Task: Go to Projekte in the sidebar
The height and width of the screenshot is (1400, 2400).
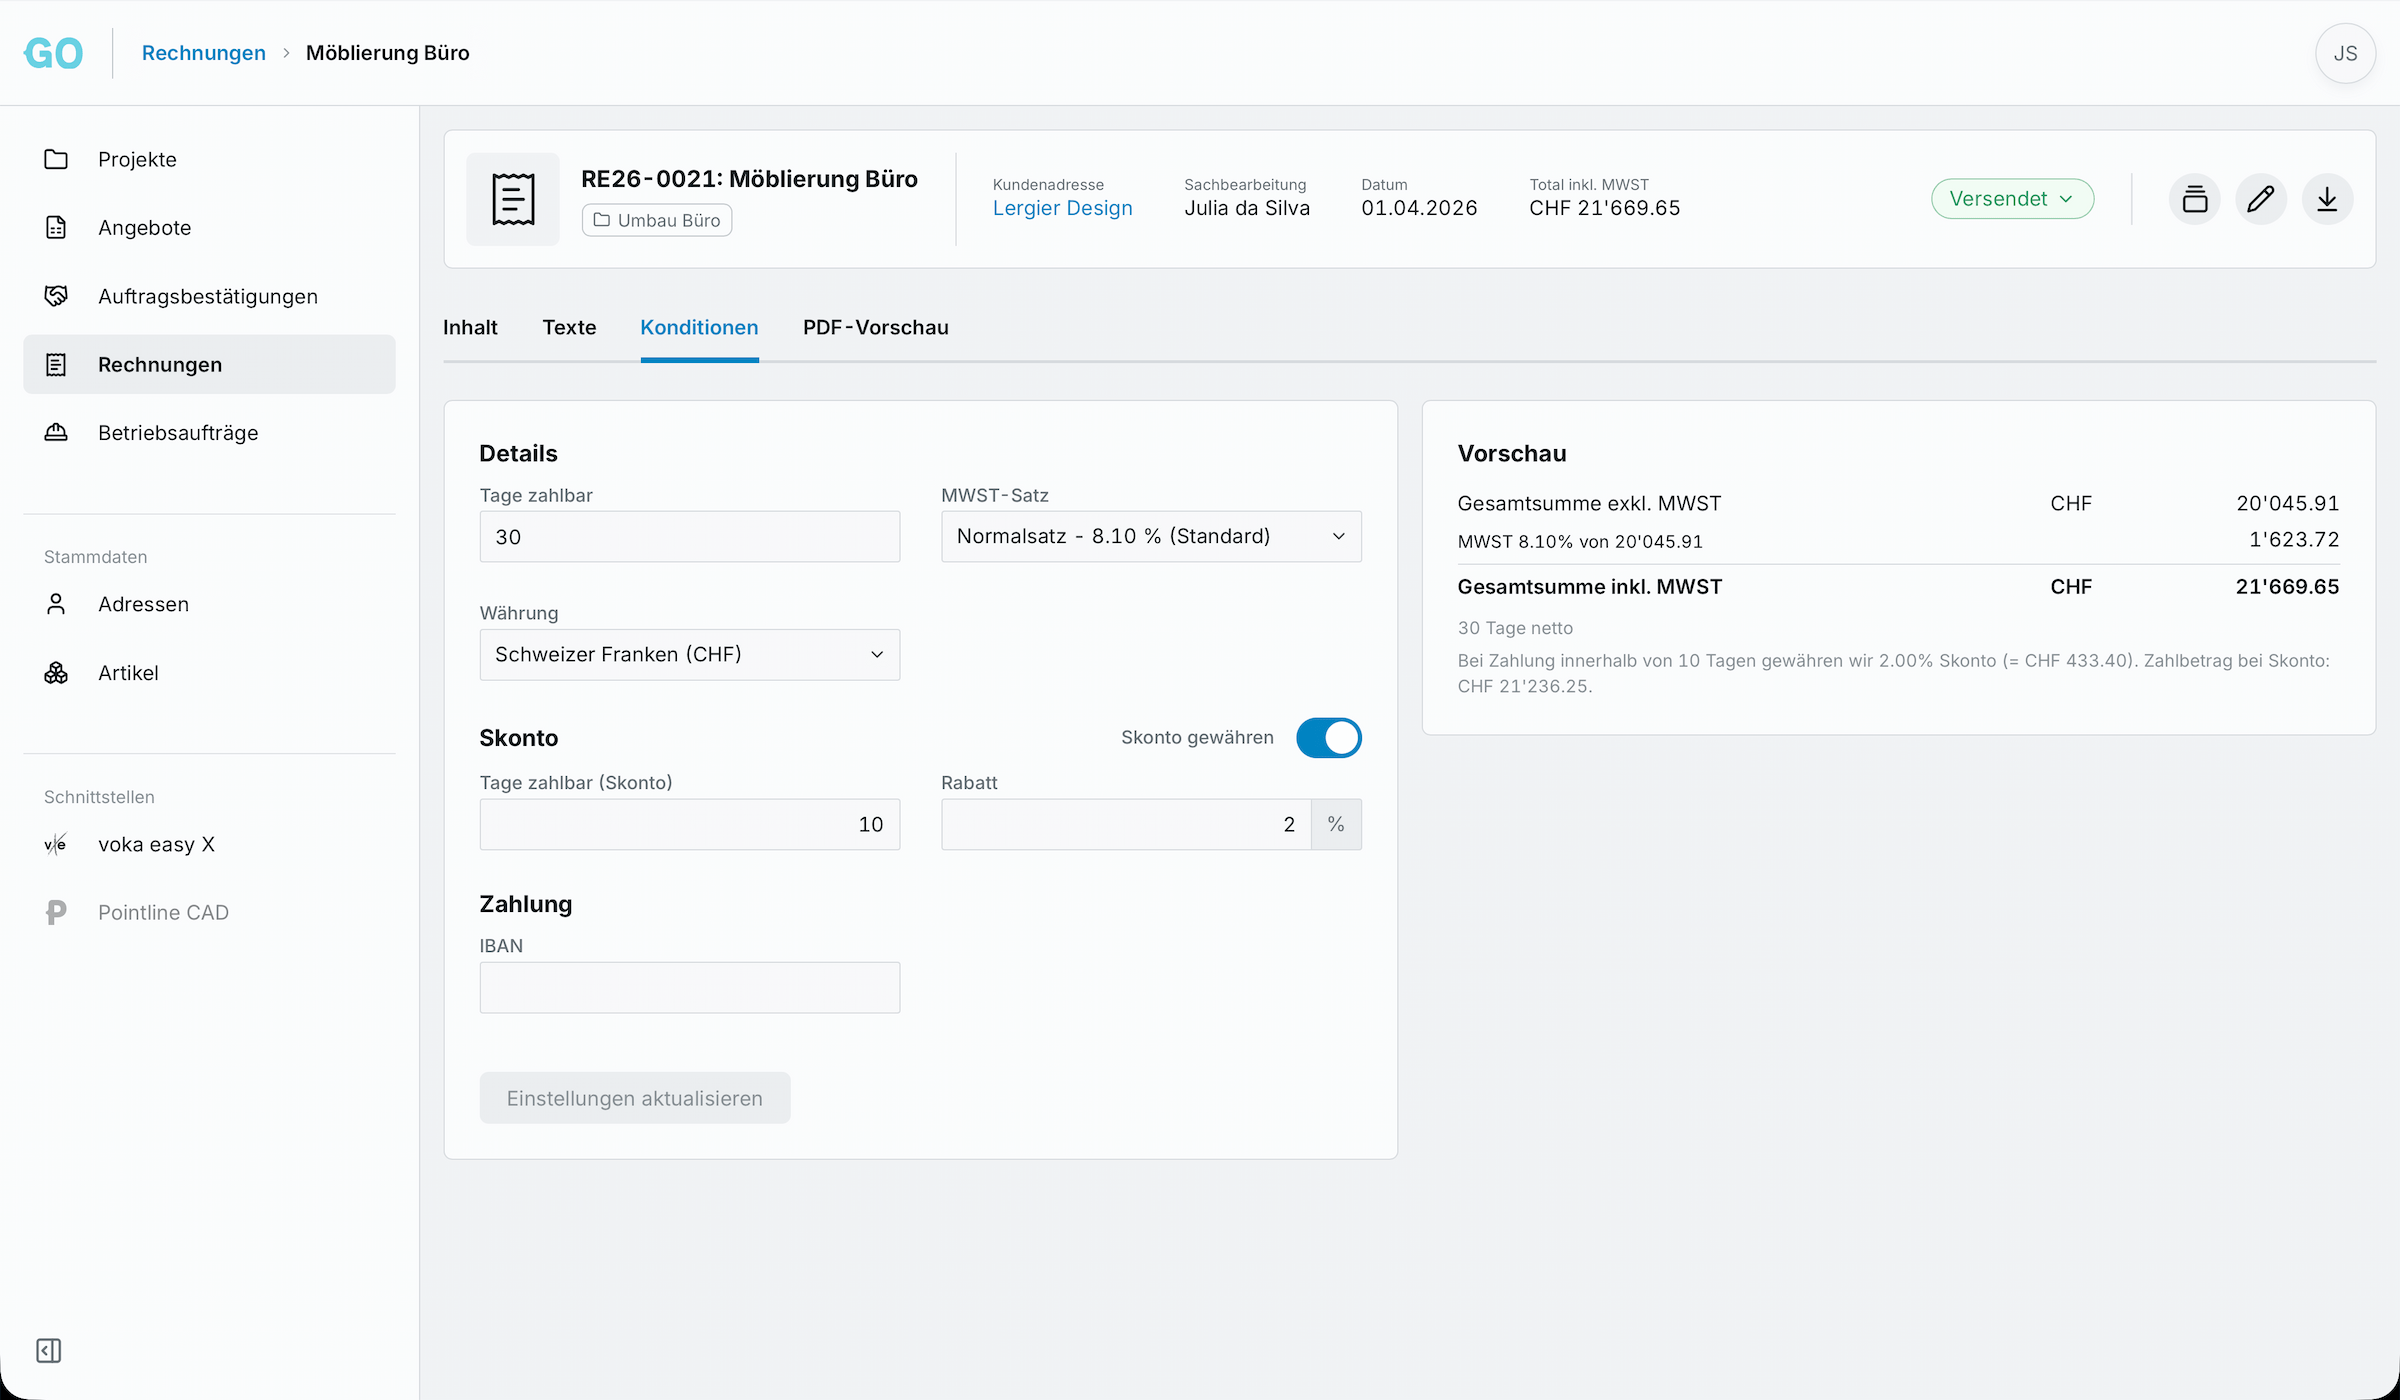Action: coord(209,159)
